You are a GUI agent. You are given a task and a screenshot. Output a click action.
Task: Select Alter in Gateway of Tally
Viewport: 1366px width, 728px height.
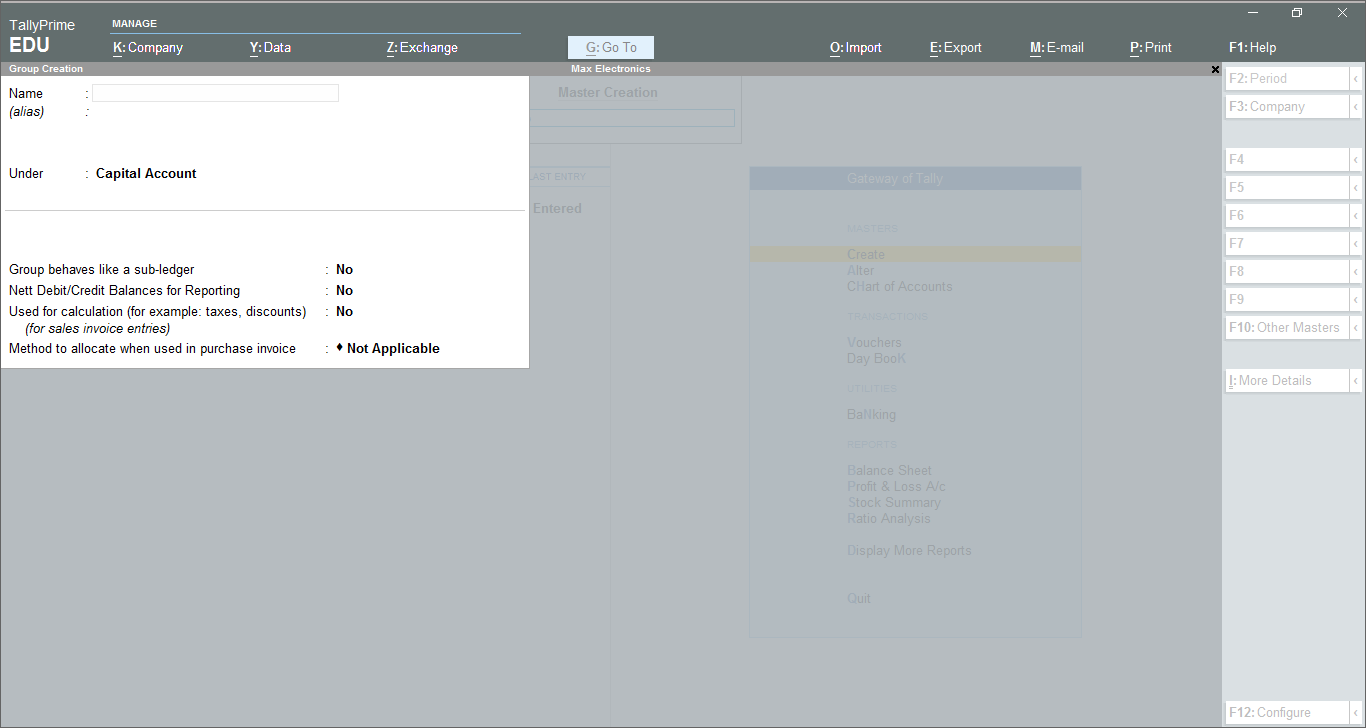point(861,270)
